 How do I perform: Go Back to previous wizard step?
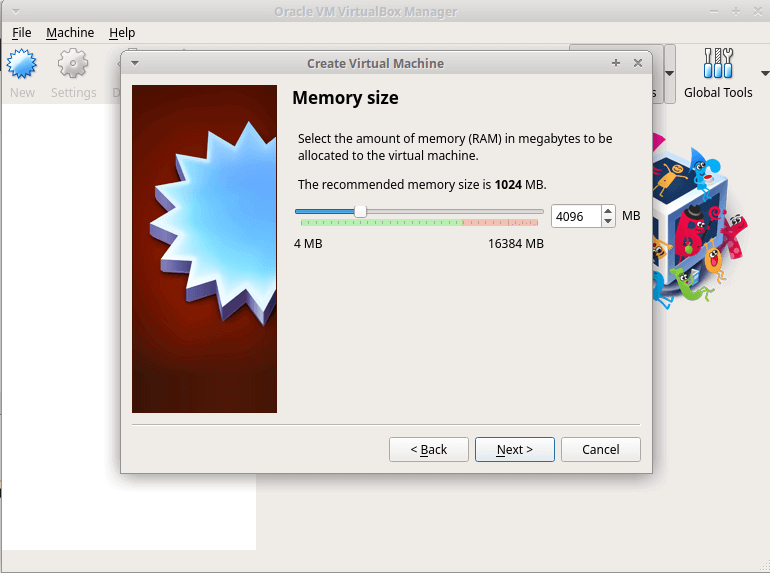pos(429,449)
